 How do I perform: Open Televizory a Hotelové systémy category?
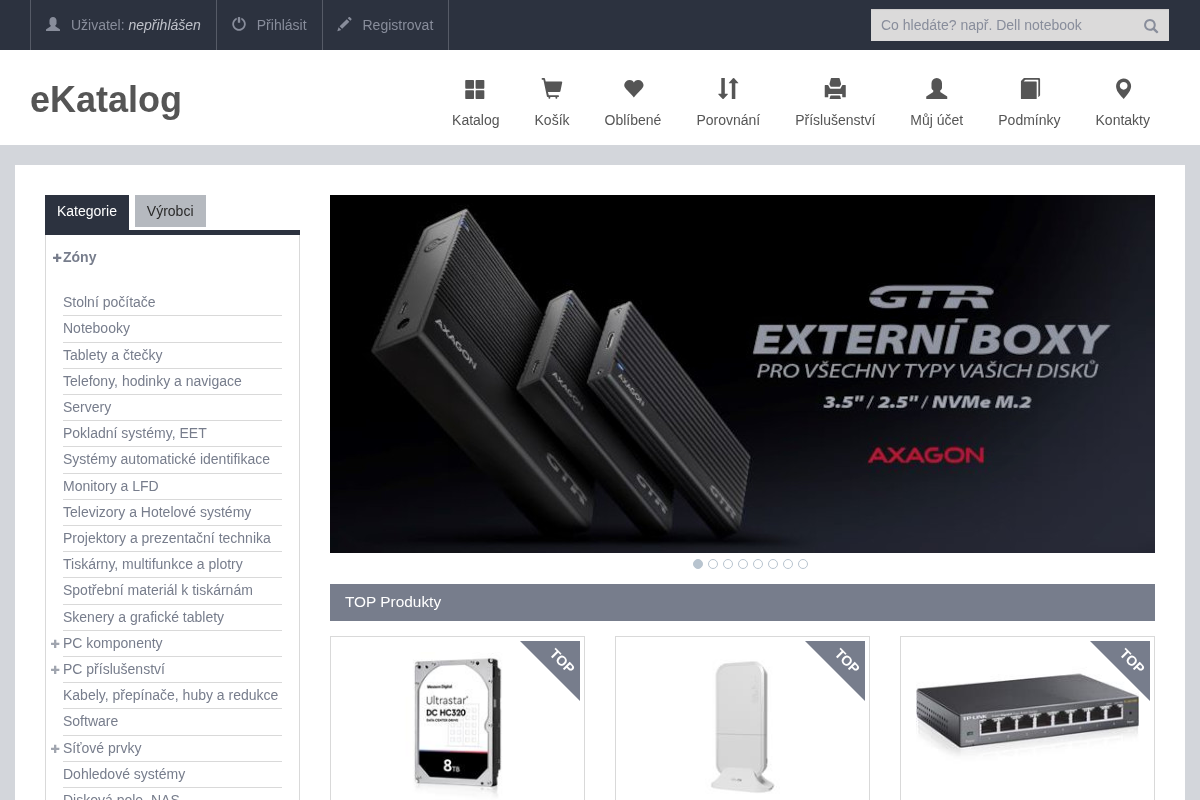click(x=157, y=512)
